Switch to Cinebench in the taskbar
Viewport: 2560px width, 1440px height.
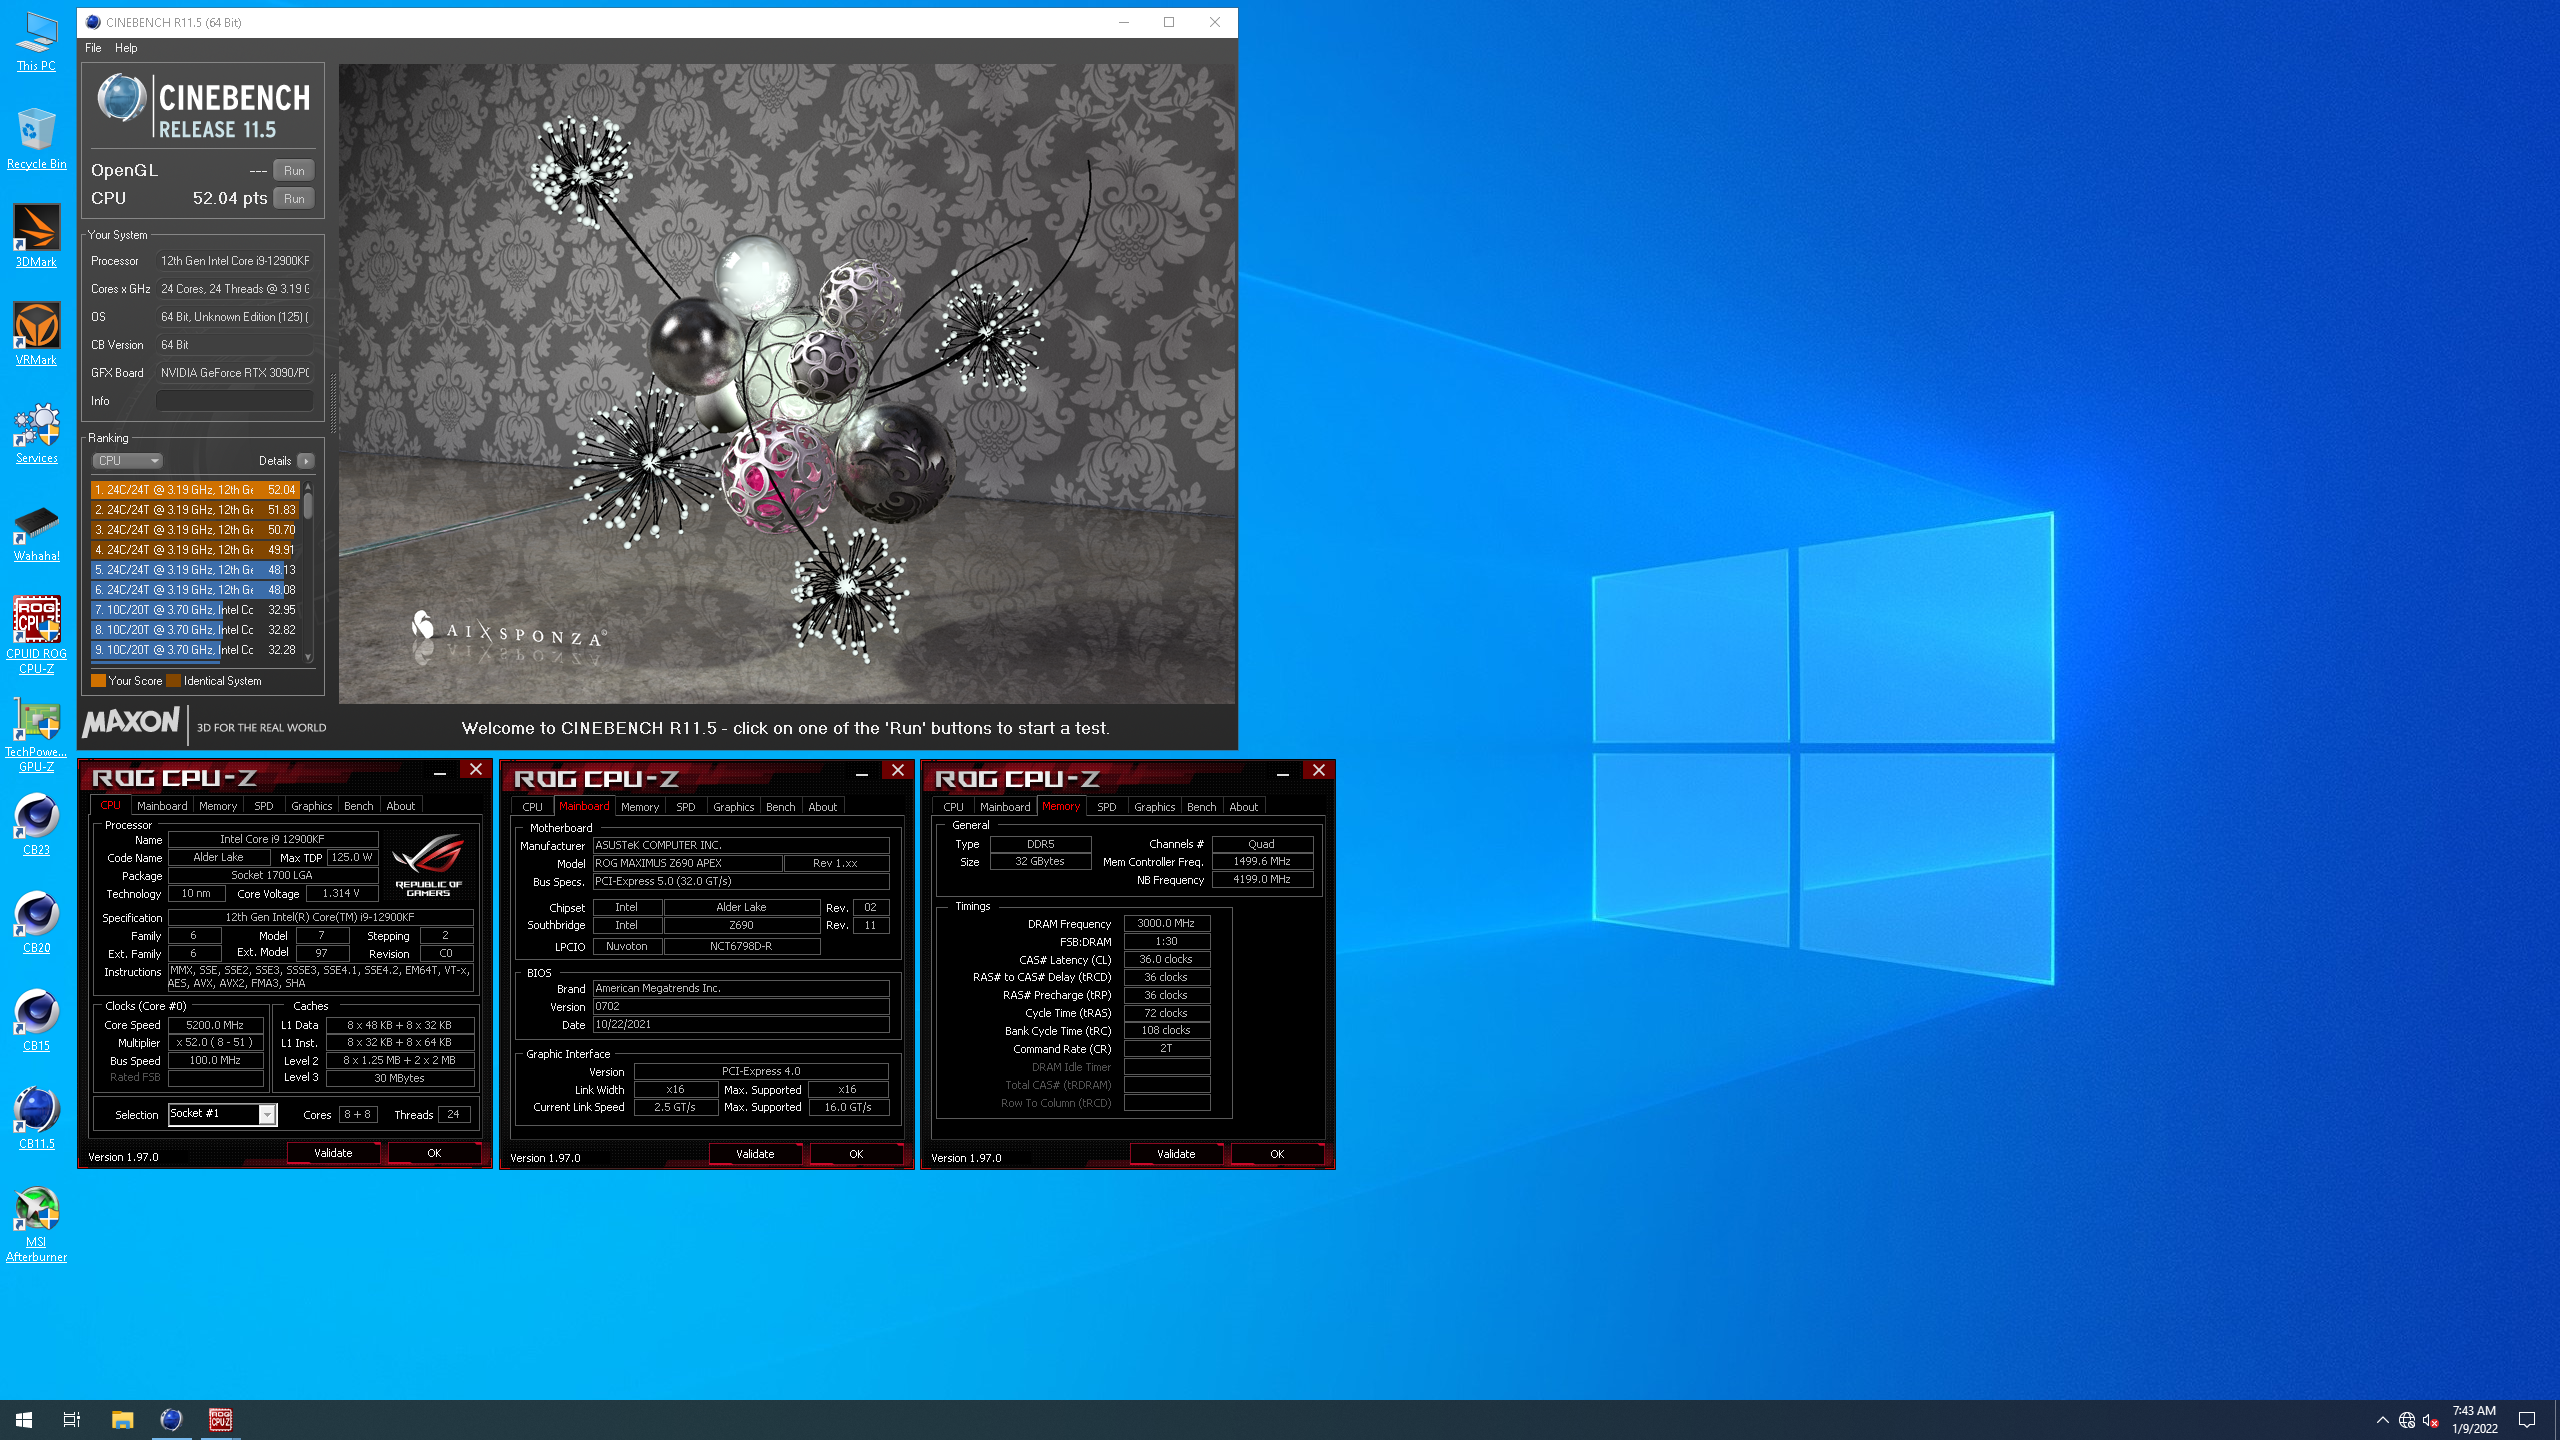coord(171,1420)
